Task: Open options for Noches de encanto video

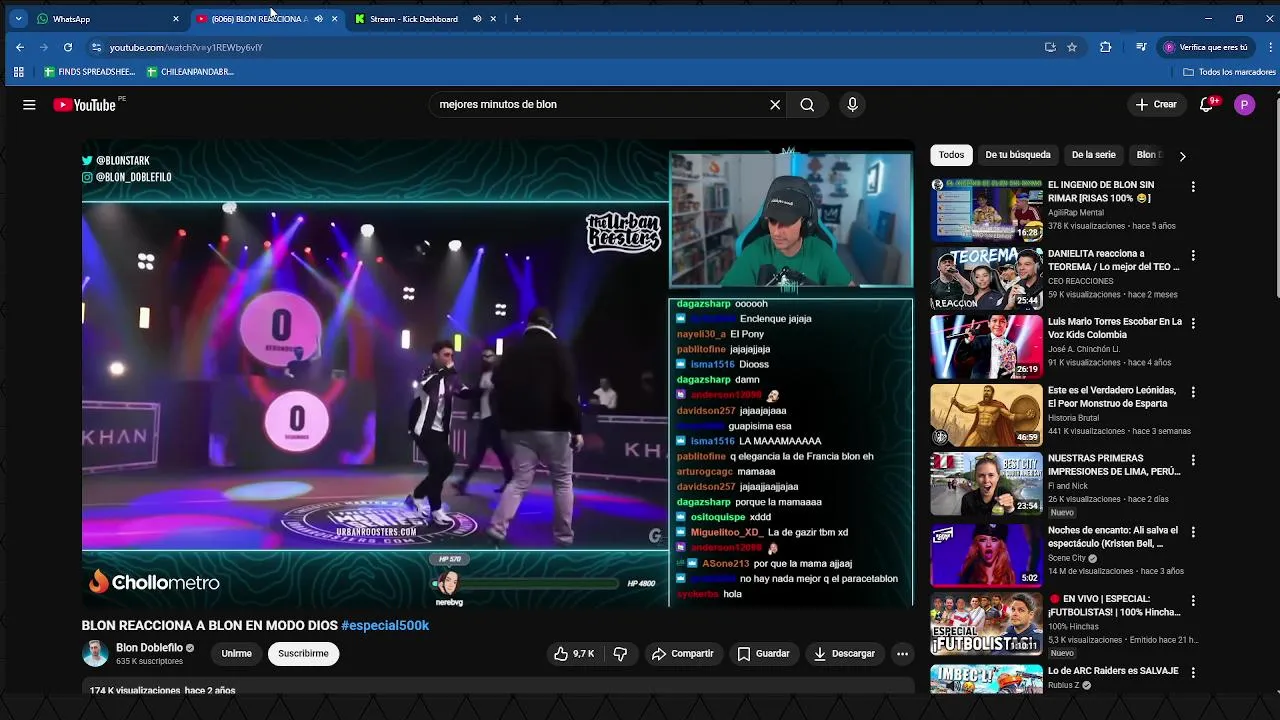Action: (x=1192, y=533)
